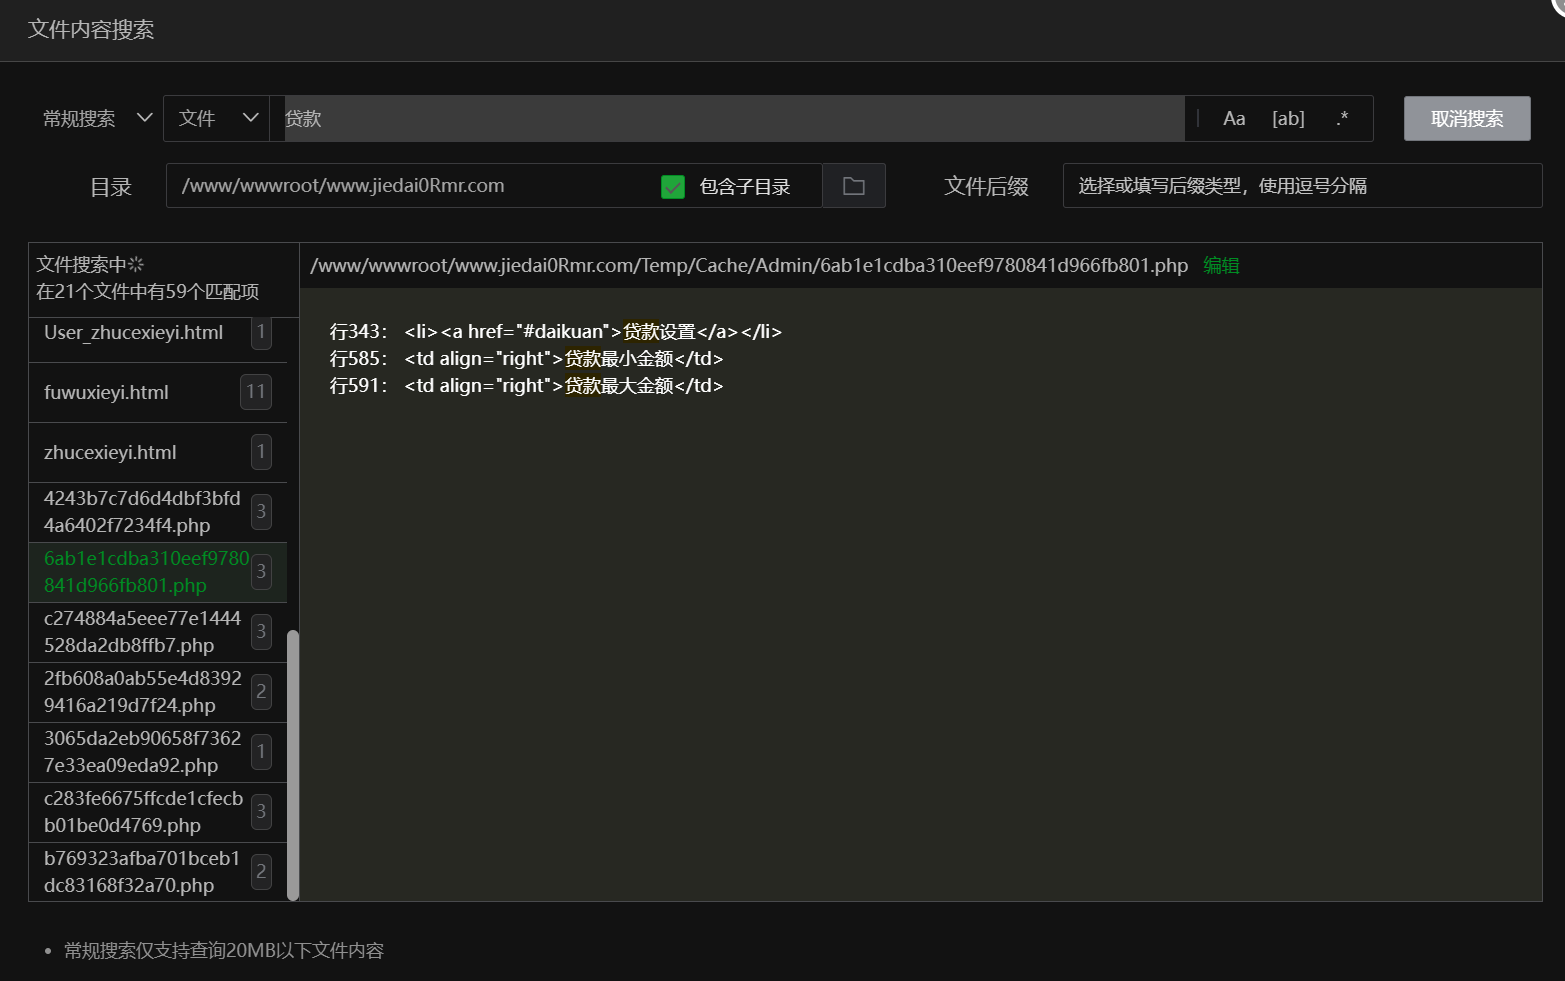The width and height of the screenshot is (1565, 981).
Task: Open the directory folder browser icon
Action: click(x=853, y=186)
